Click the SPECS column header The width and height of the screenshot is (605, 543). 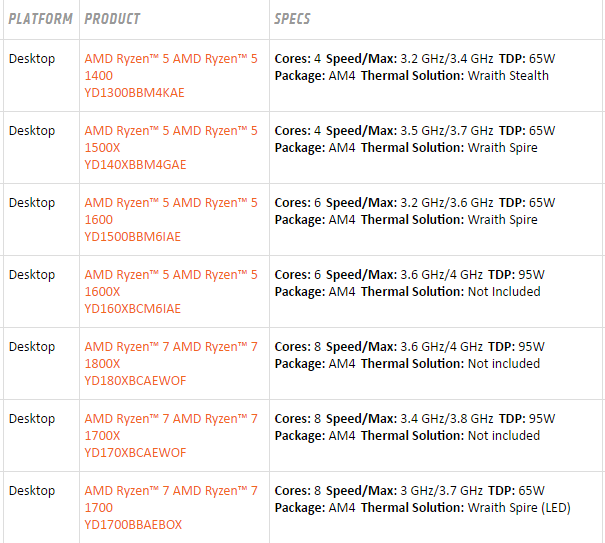pyautogui.click(x=292, y=19)
